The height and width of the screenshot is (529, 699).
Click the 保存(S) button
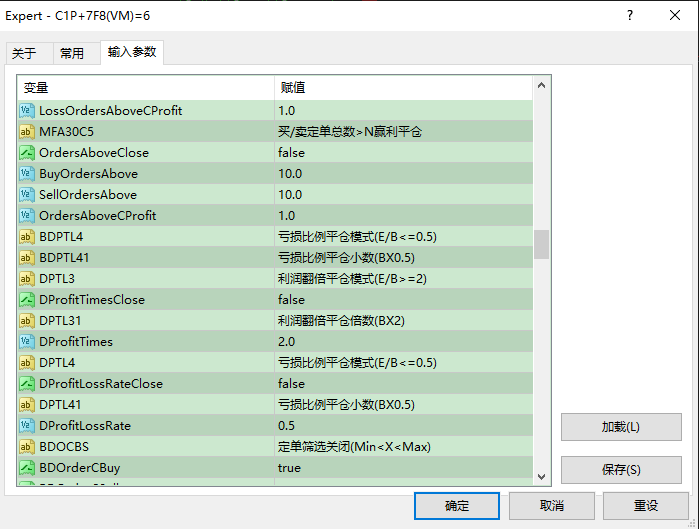pyautogui.click(x=621, y=470)
